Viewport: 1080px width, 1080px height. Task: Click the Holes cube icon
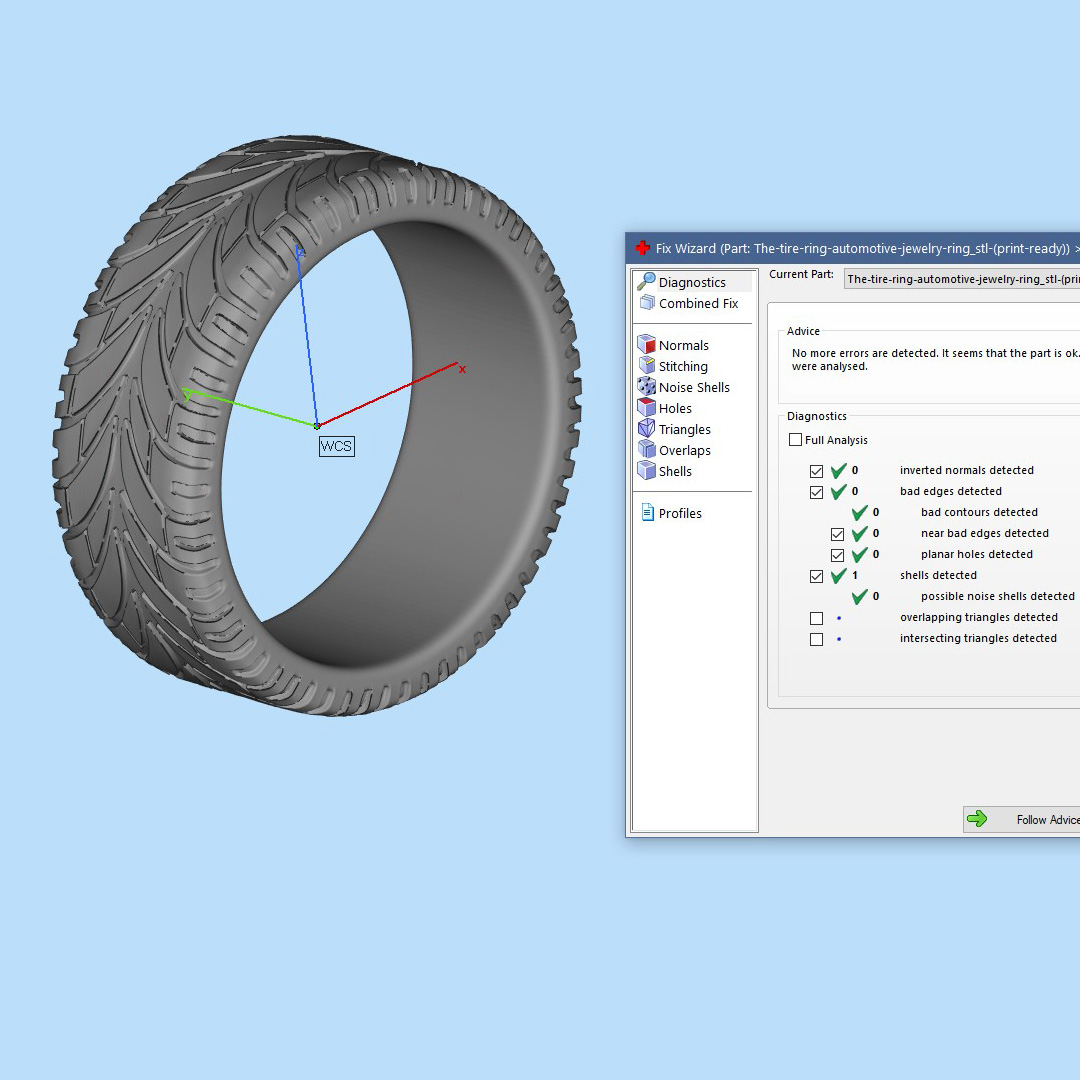pos(646,408)
